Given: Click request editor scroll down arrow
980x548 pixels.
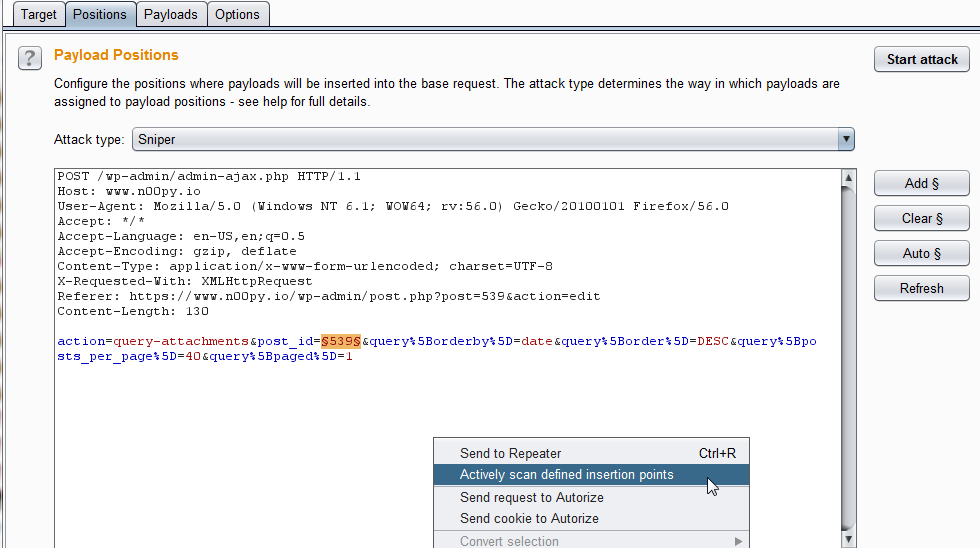Looking at the screenshot, I should [848, 539].
